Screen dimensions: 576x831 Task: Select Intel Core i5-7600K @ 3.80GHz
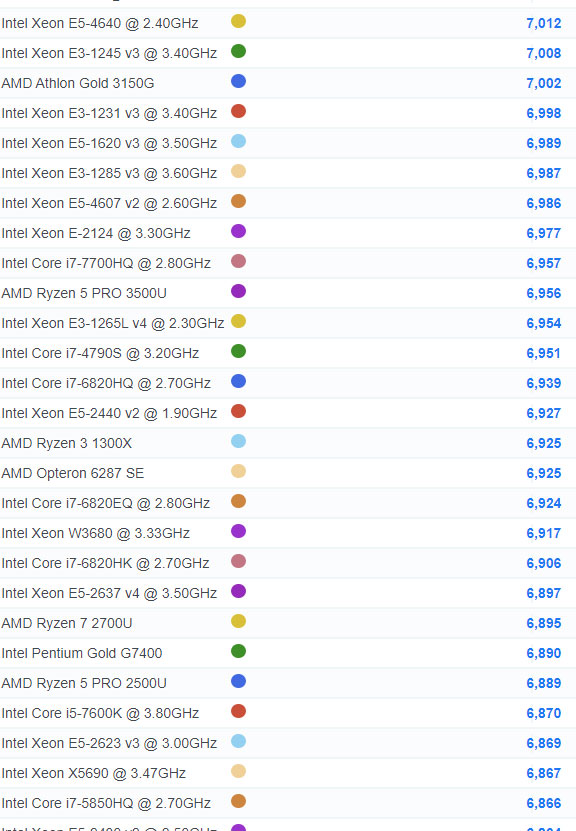click(100, 713)
